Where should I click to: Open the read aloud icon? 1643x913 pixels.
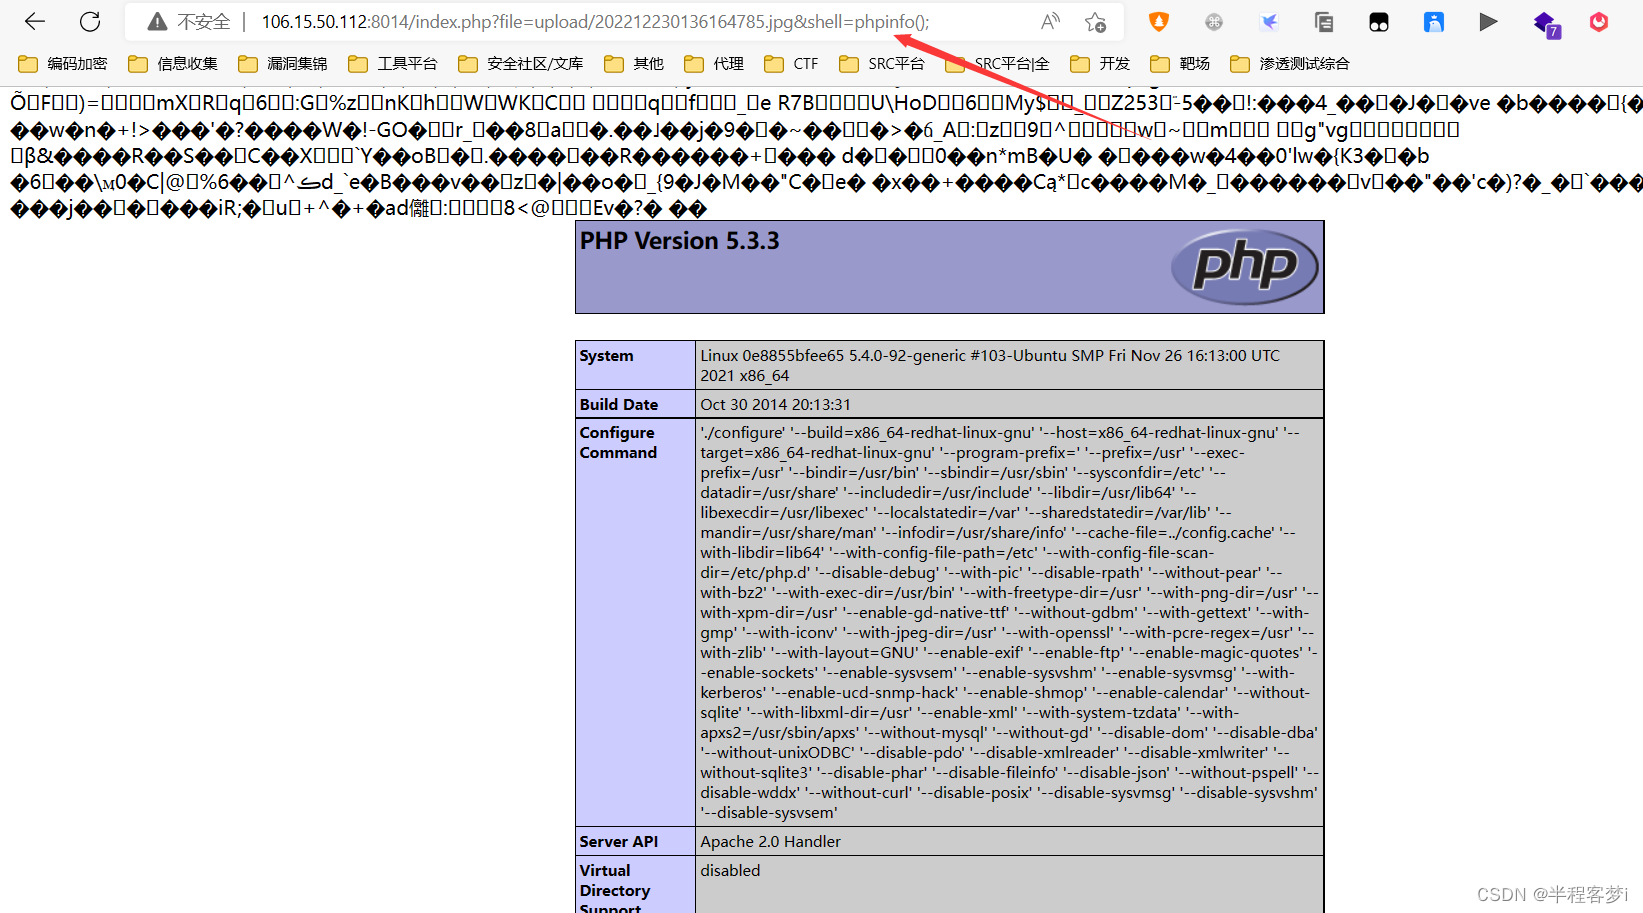pos(1050,22)
